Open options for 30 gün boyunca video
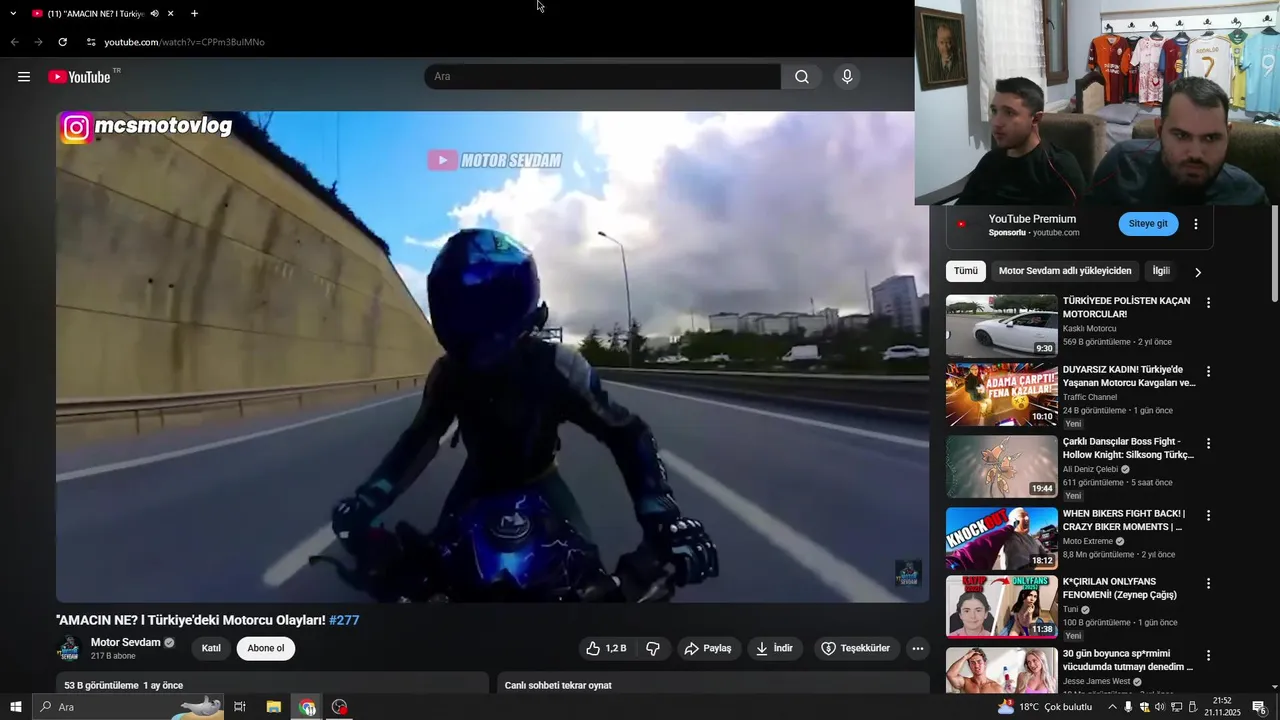The width and height of the screenshot is (1280, 720). pos(1208,655)
